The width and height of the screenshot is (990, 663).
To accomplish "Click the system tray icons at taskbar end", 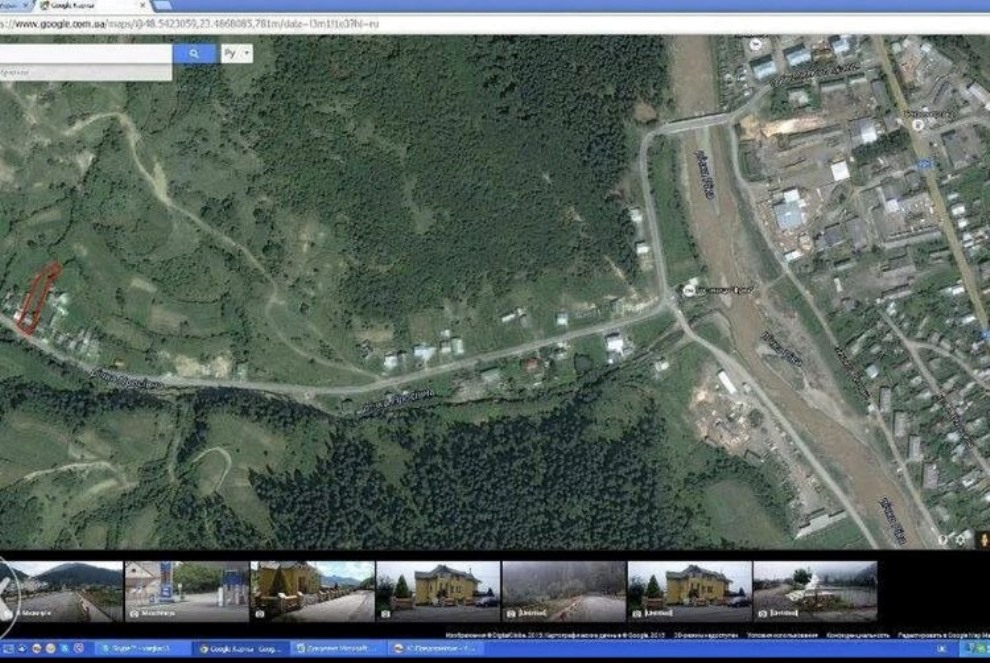I will tap(976, 648).
